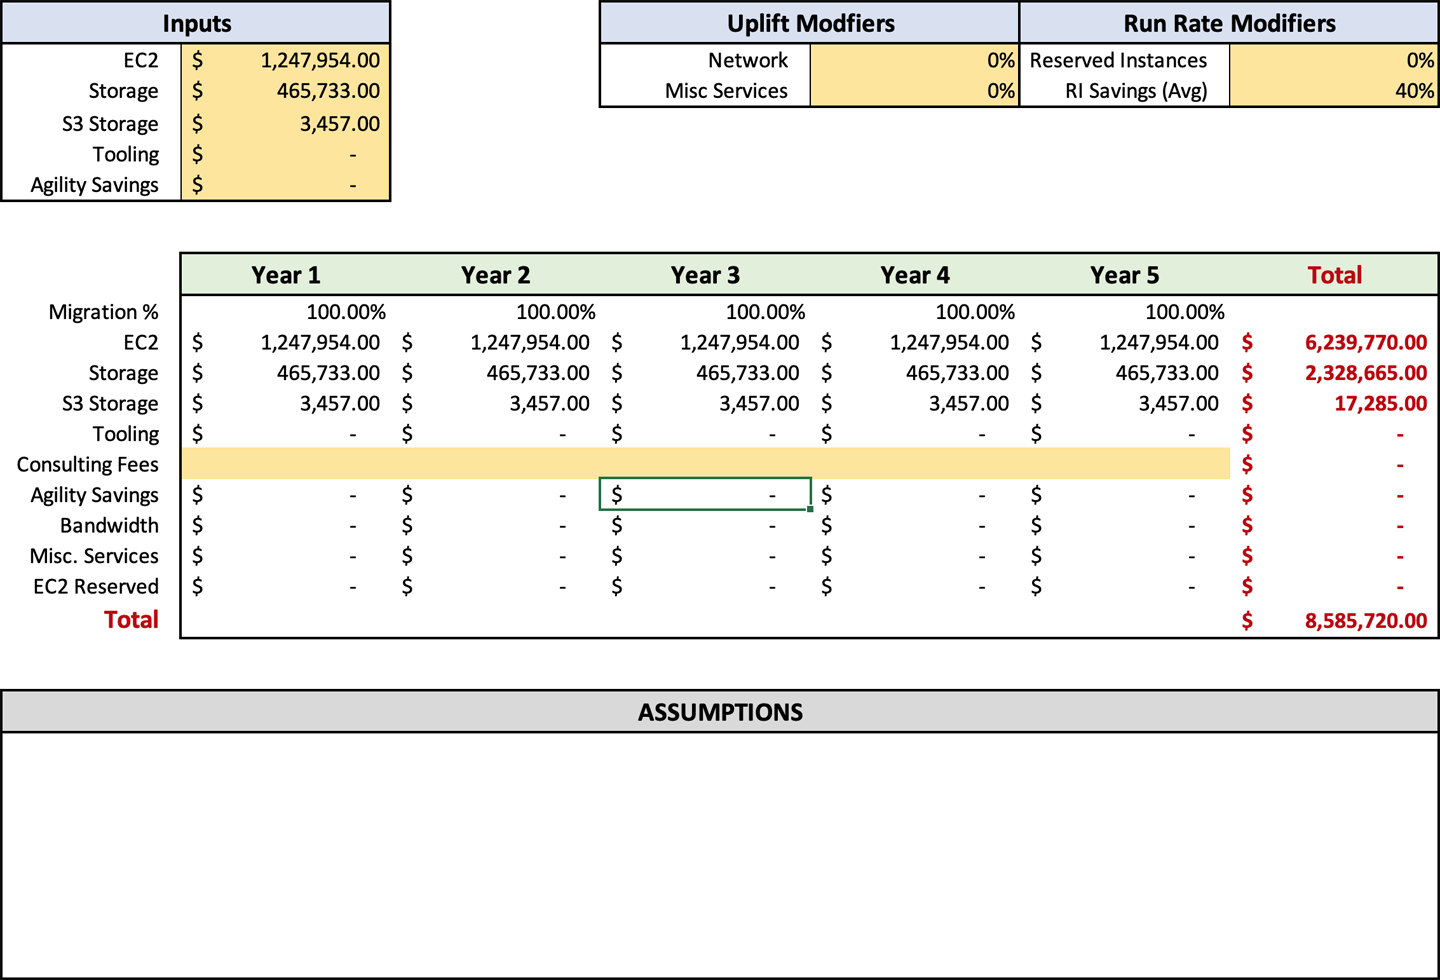Screen dimensions: 1440x980
Task: Select the Year 3 EC2 amount cell
Action: click(705, 342)
